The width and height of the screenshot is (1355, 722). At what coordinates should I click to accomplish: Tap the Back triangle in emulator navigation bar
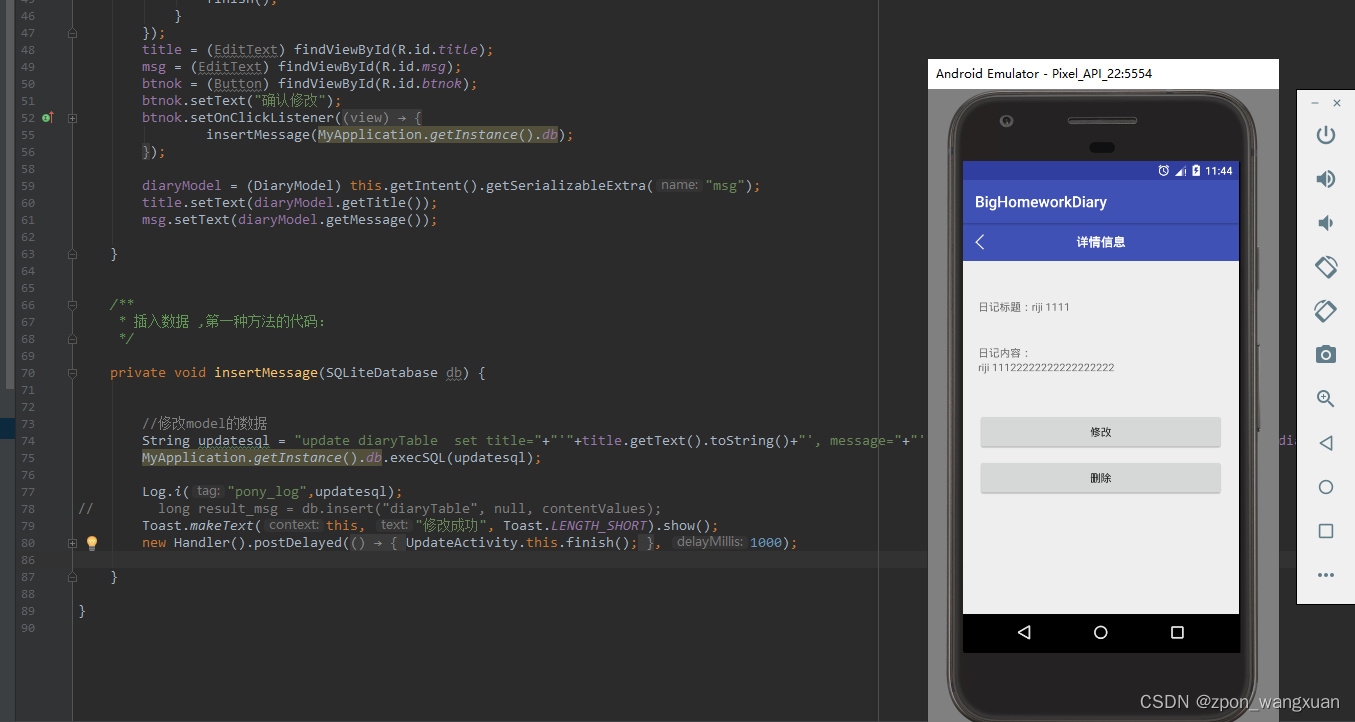pos(1024,632)
